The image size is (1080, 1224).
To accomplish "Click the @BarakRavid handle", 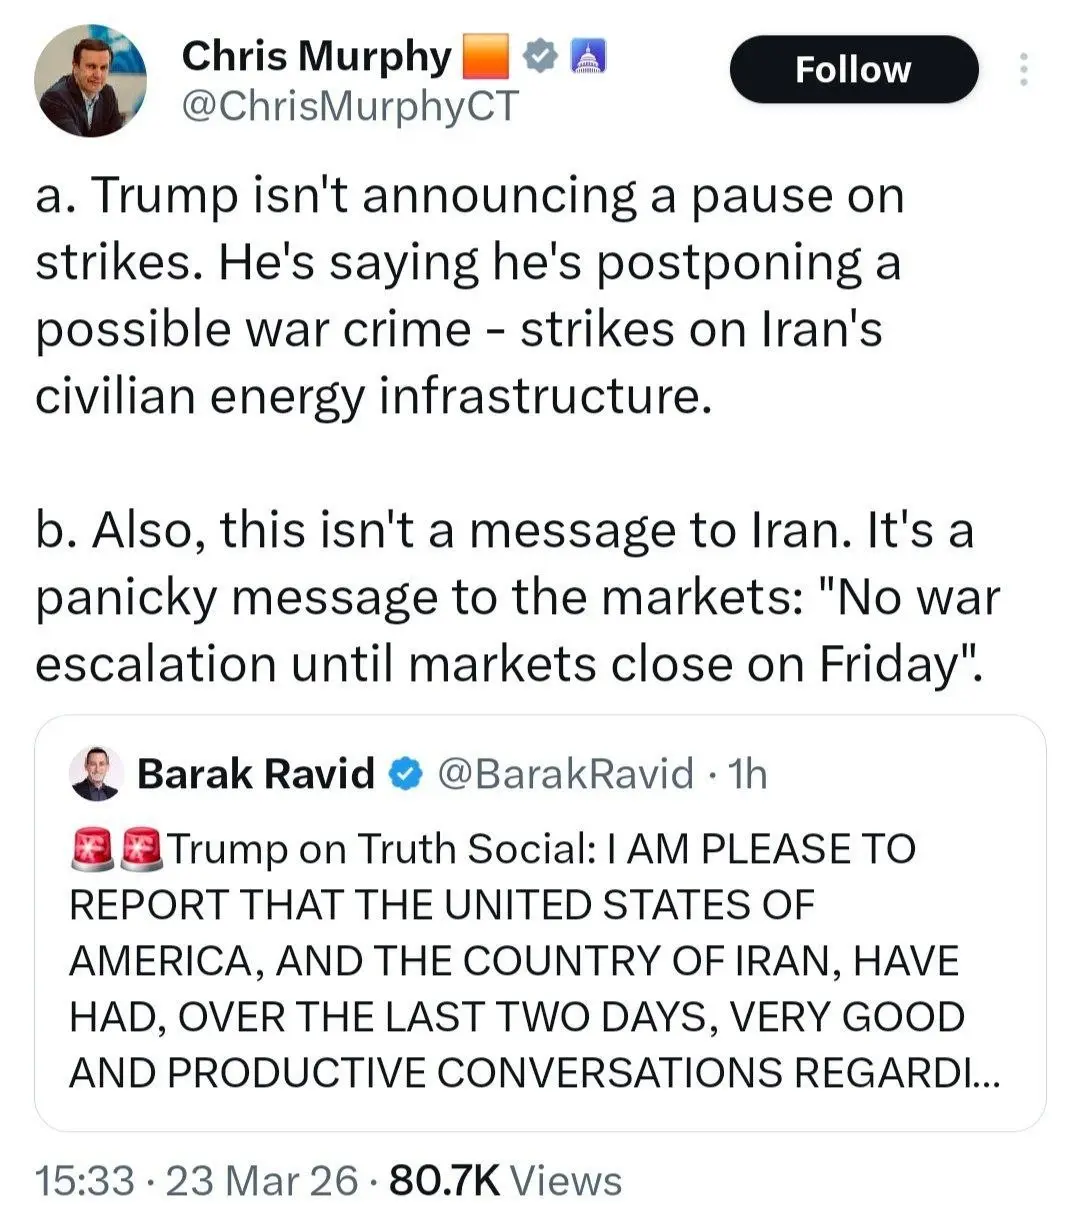I will click(x=566, y=774).
